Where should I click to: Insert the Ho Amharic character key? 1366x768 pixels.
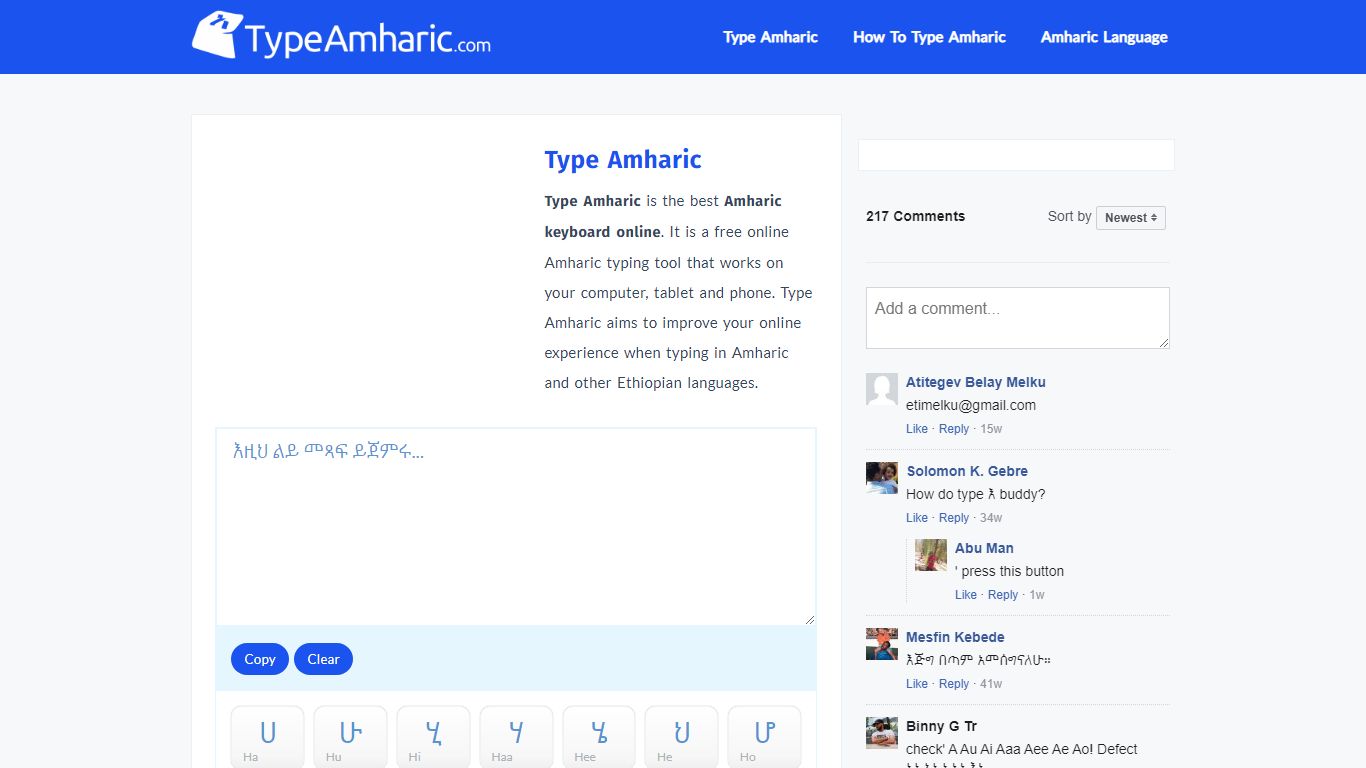click(764, 737)
